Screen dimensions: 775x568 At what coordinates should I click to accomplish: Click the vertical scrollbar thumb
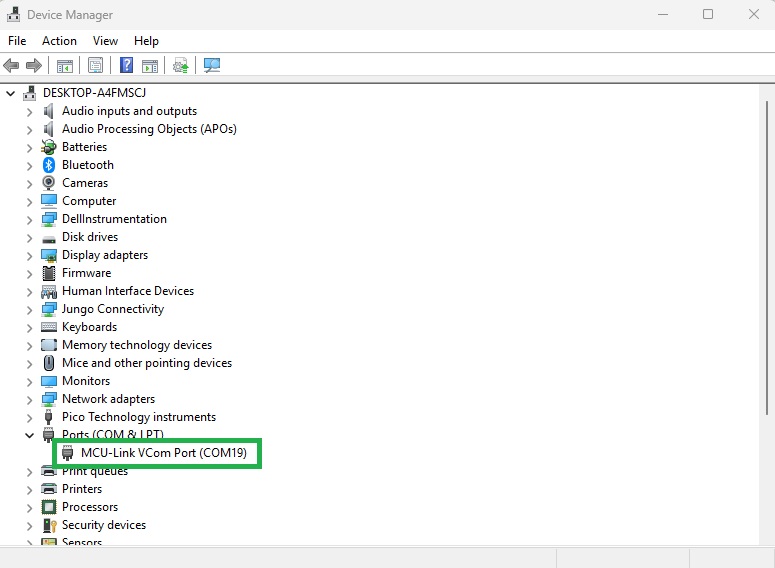pos(767,258)
